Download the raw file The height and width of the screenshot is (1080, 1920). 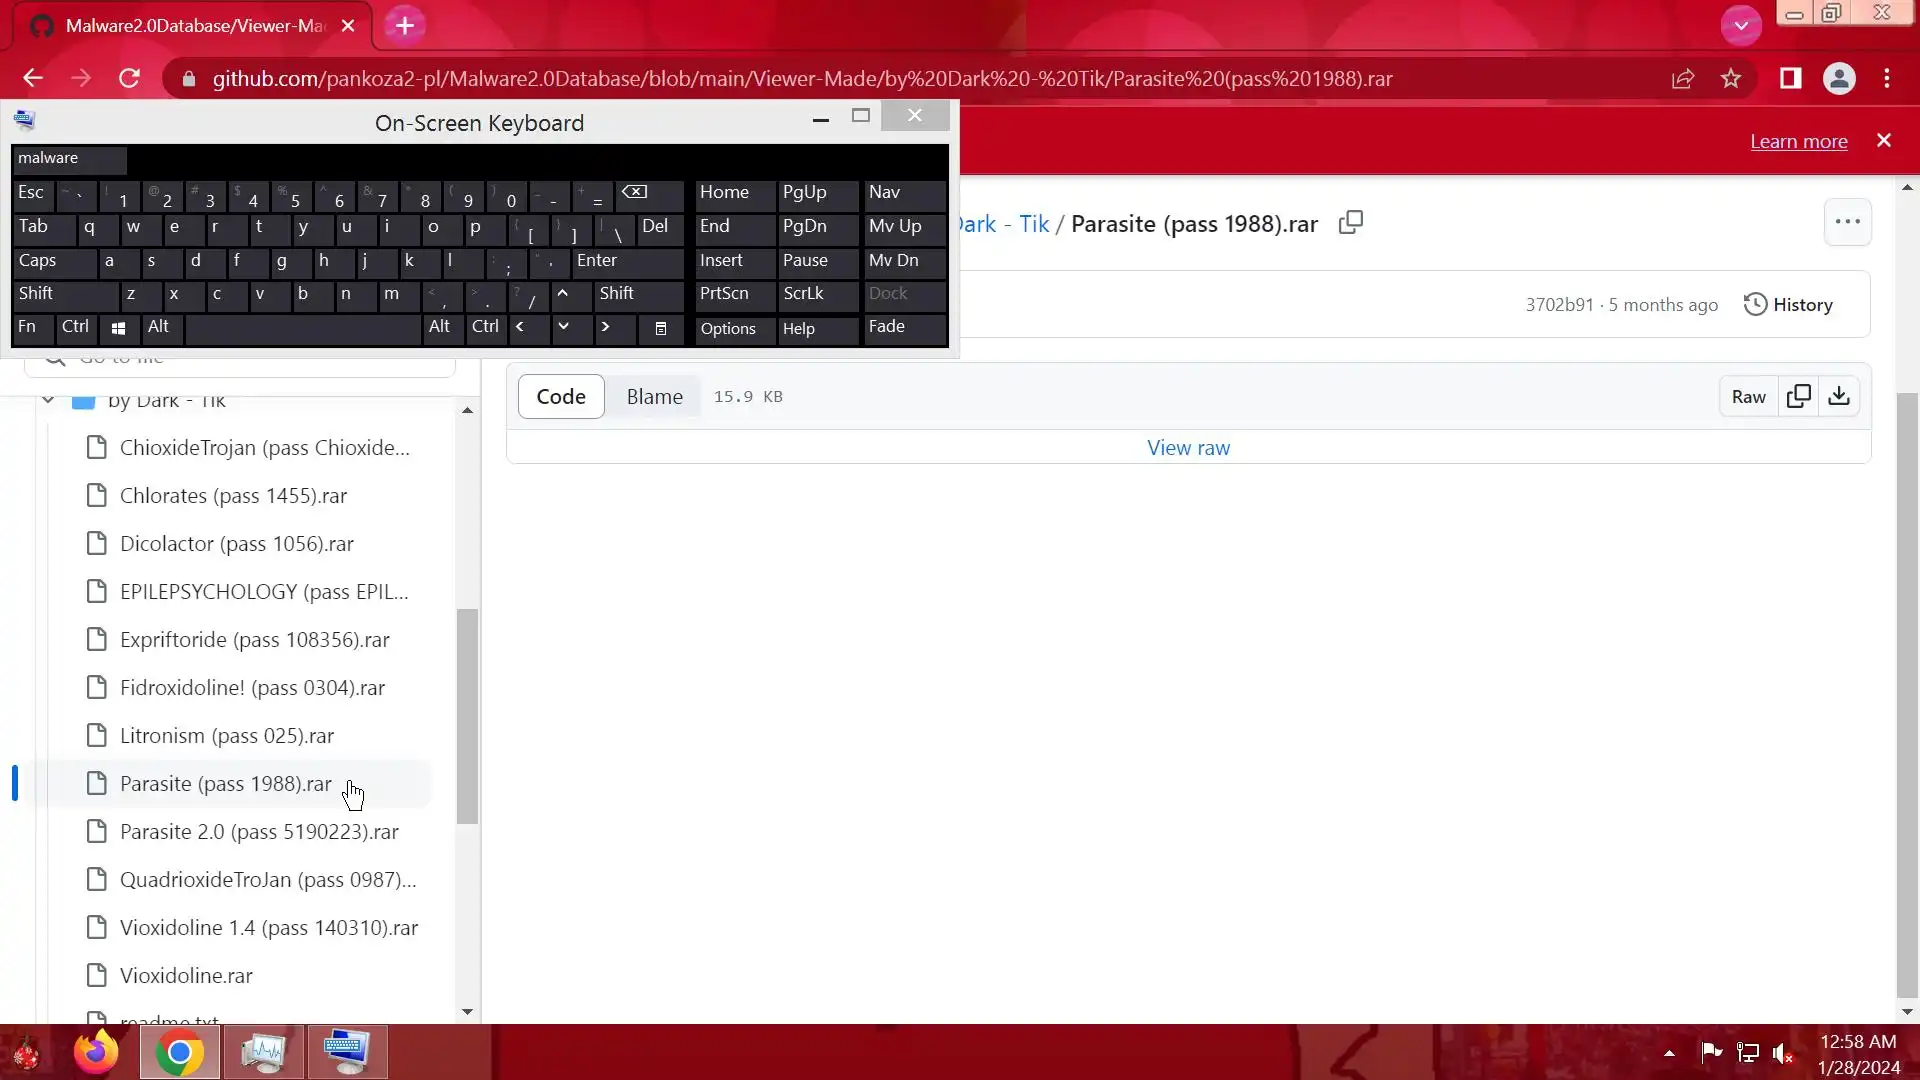pyautogui.click(x=1839, y=396)
